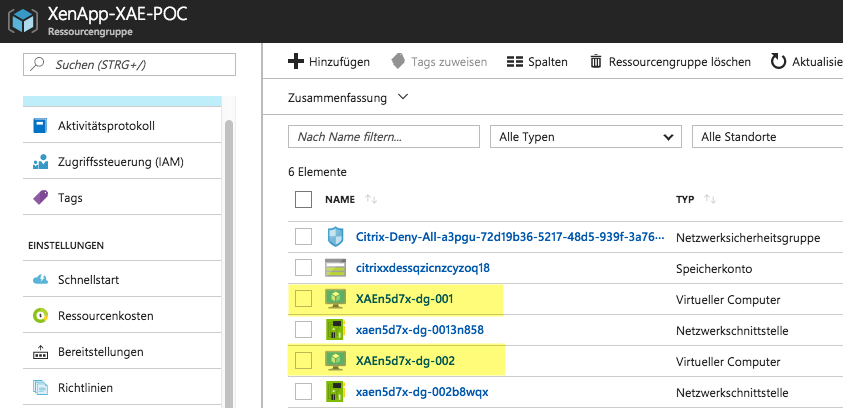
Task: Click the plus icon for Hinzufügen
Action: pos(296,61)
